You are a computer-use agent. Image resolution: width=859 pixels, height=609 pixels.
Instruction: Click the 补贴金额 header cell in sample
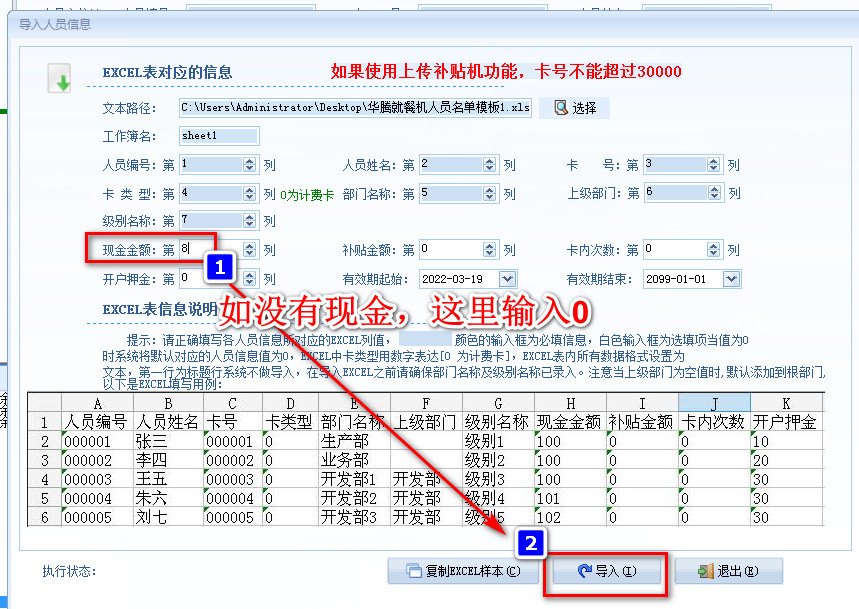pyautogui.click(x=641, y=422)
